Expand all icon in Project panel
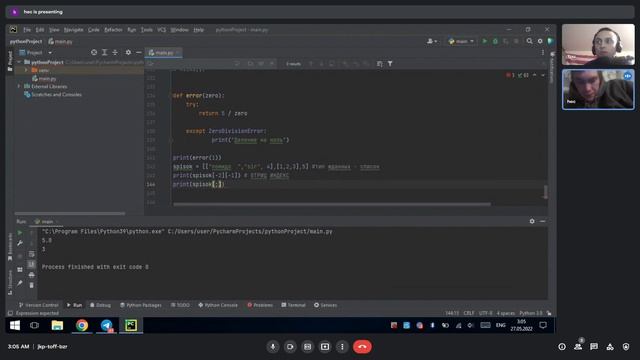This screenshot has width=640, height=360. (104, 53)
